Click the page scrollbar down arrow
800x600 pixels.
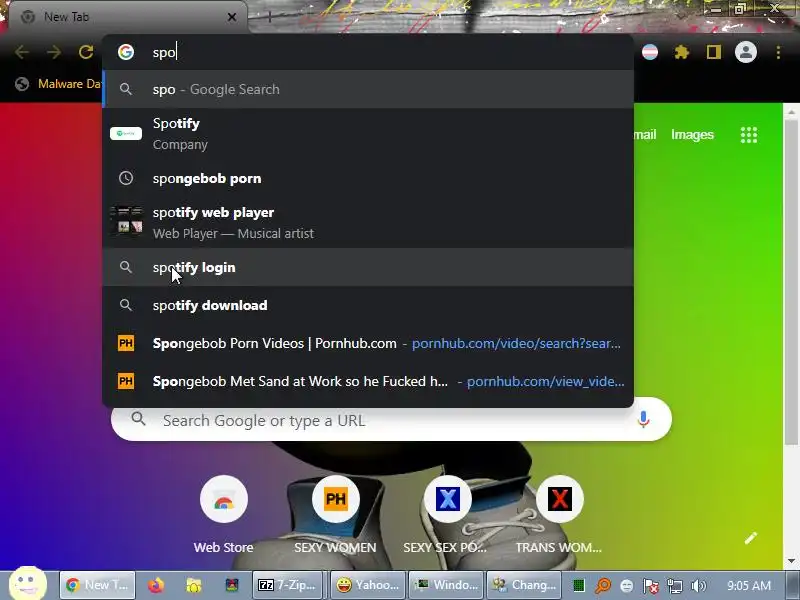pyautogui.click(x=791, y=561)
